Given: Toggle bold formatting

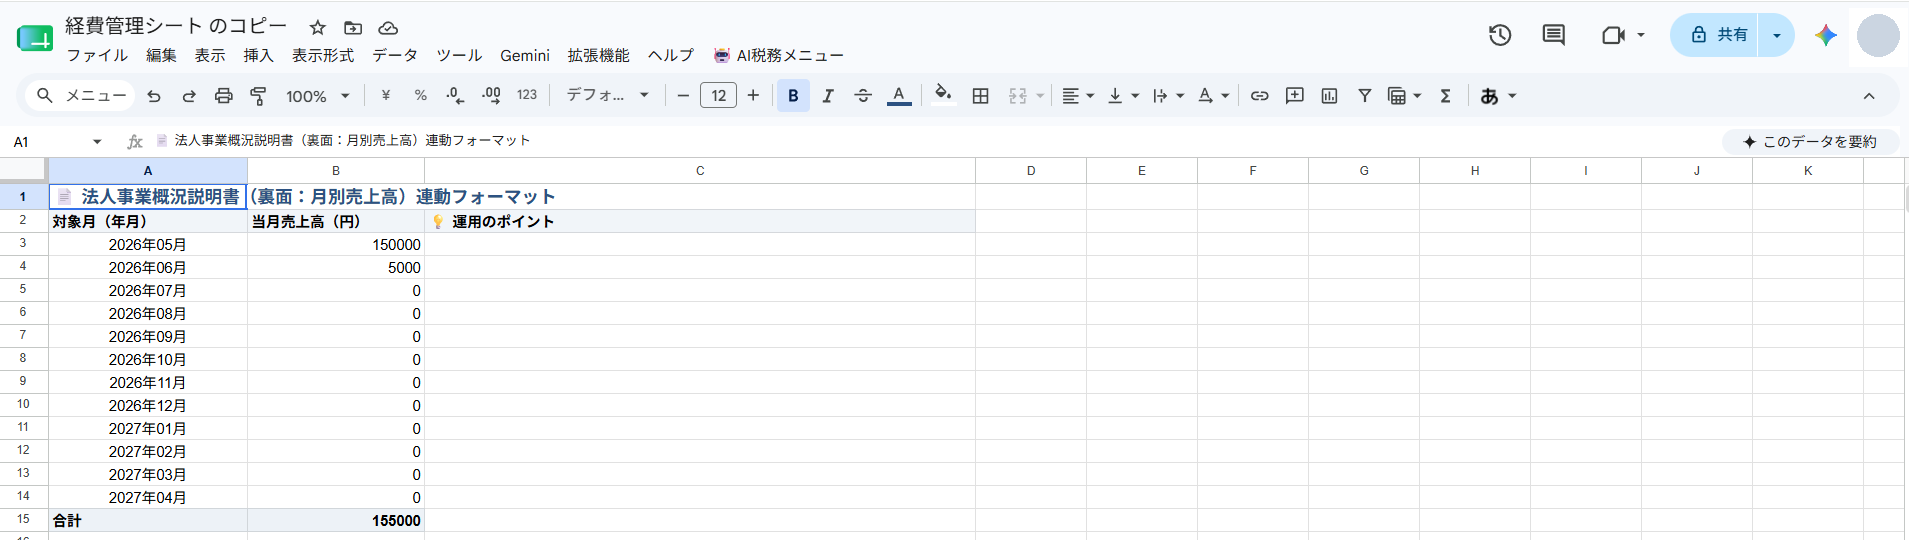Looking at the screenshot, I should coord(793,96).
